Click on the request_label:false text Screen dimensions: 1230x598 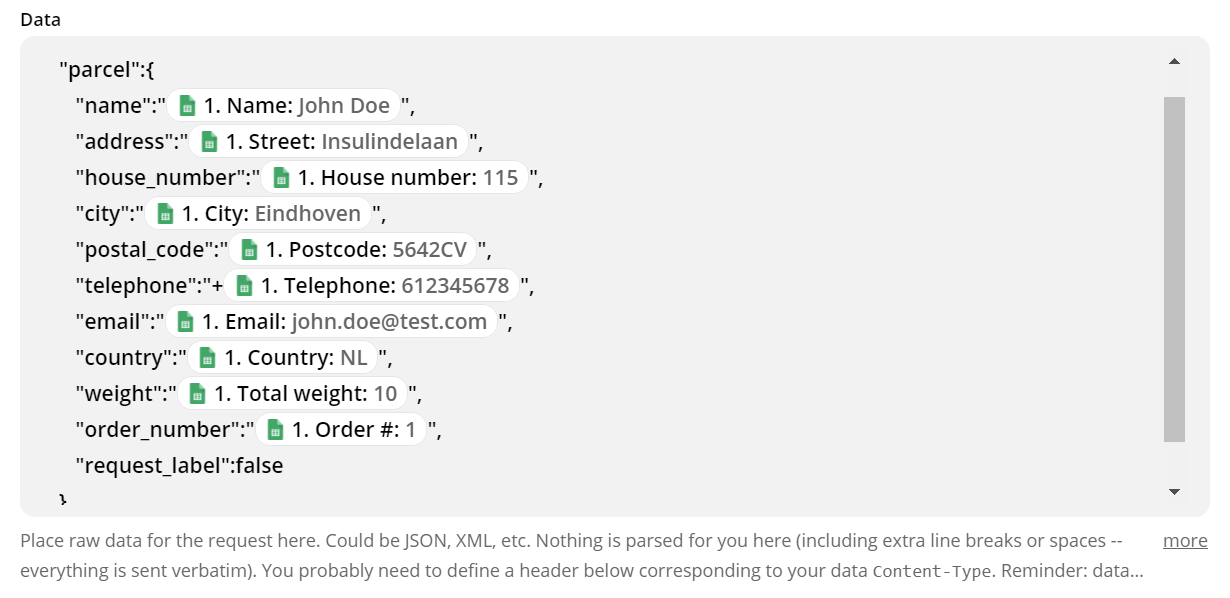point(180,465)
